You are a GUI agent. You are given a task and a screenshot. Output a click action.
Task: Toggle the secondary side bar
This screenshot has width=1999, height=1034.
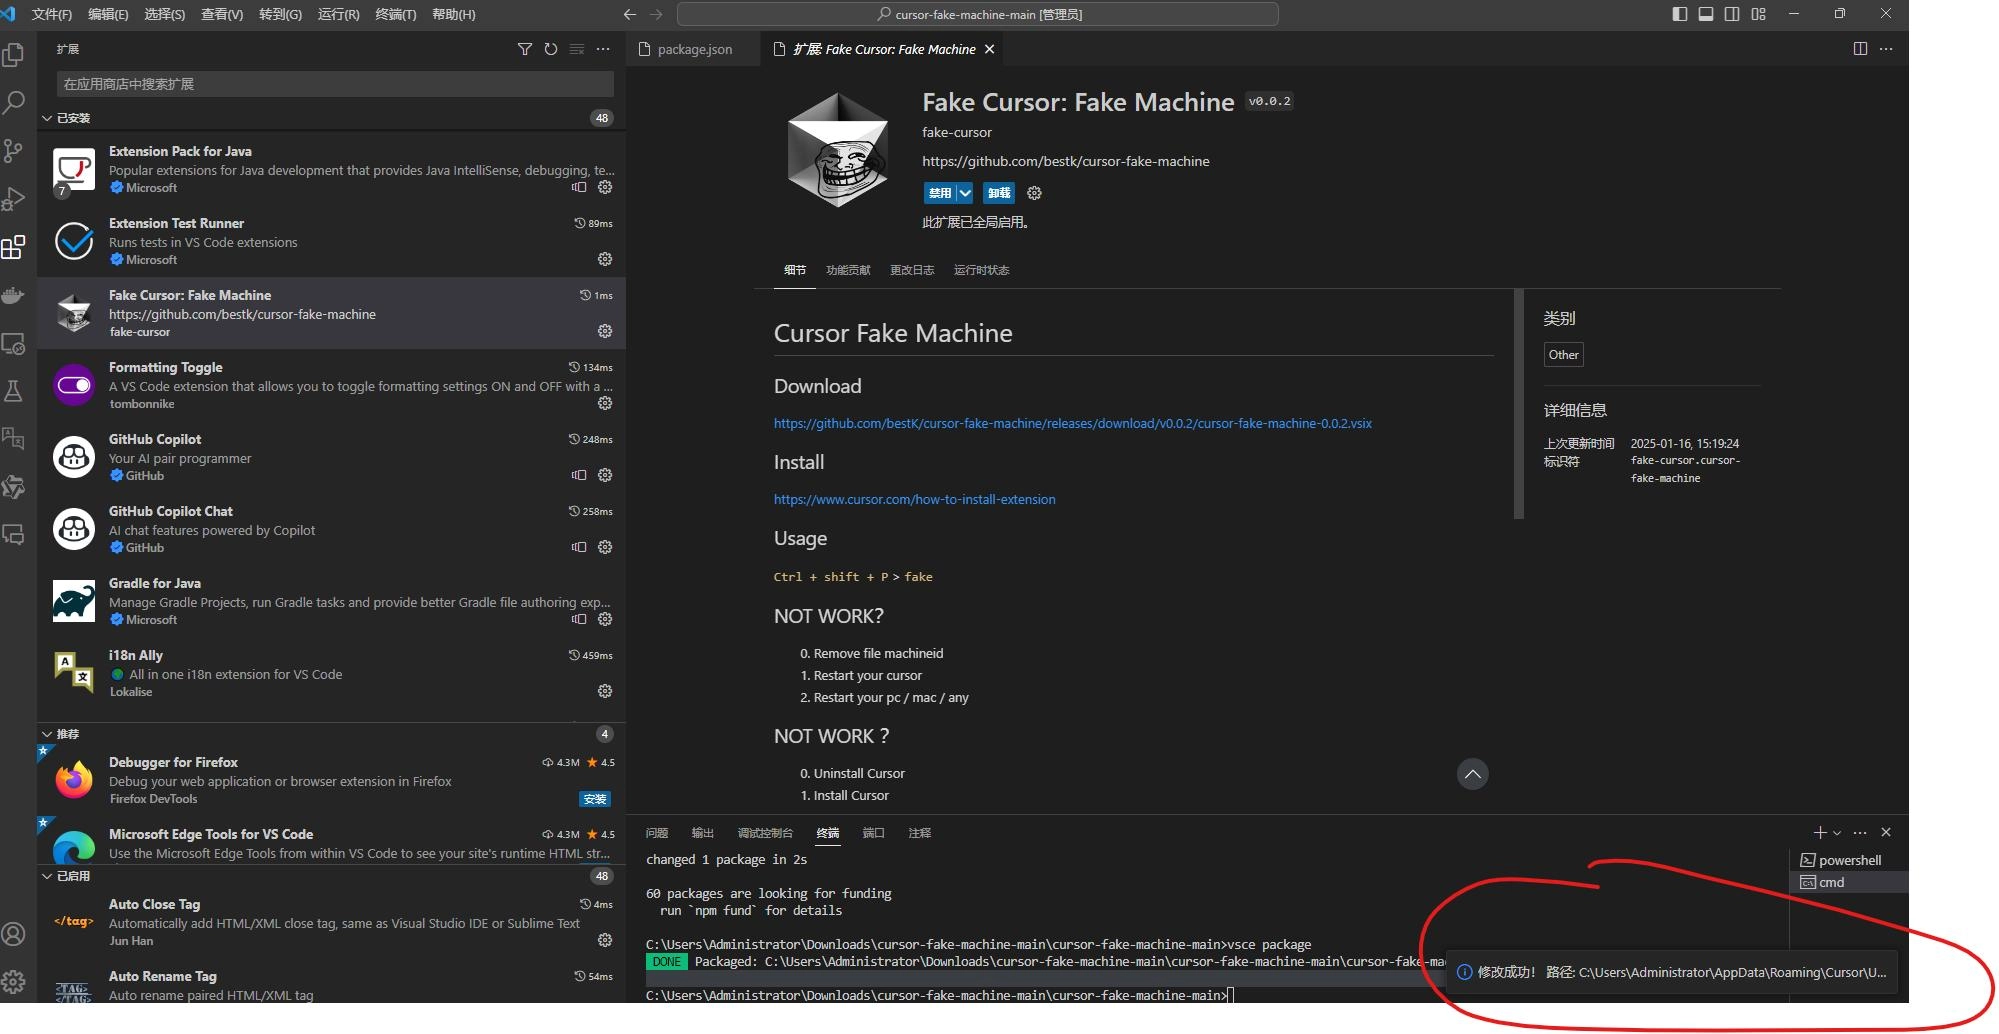pyautogui.click(x=1732, y=14)
